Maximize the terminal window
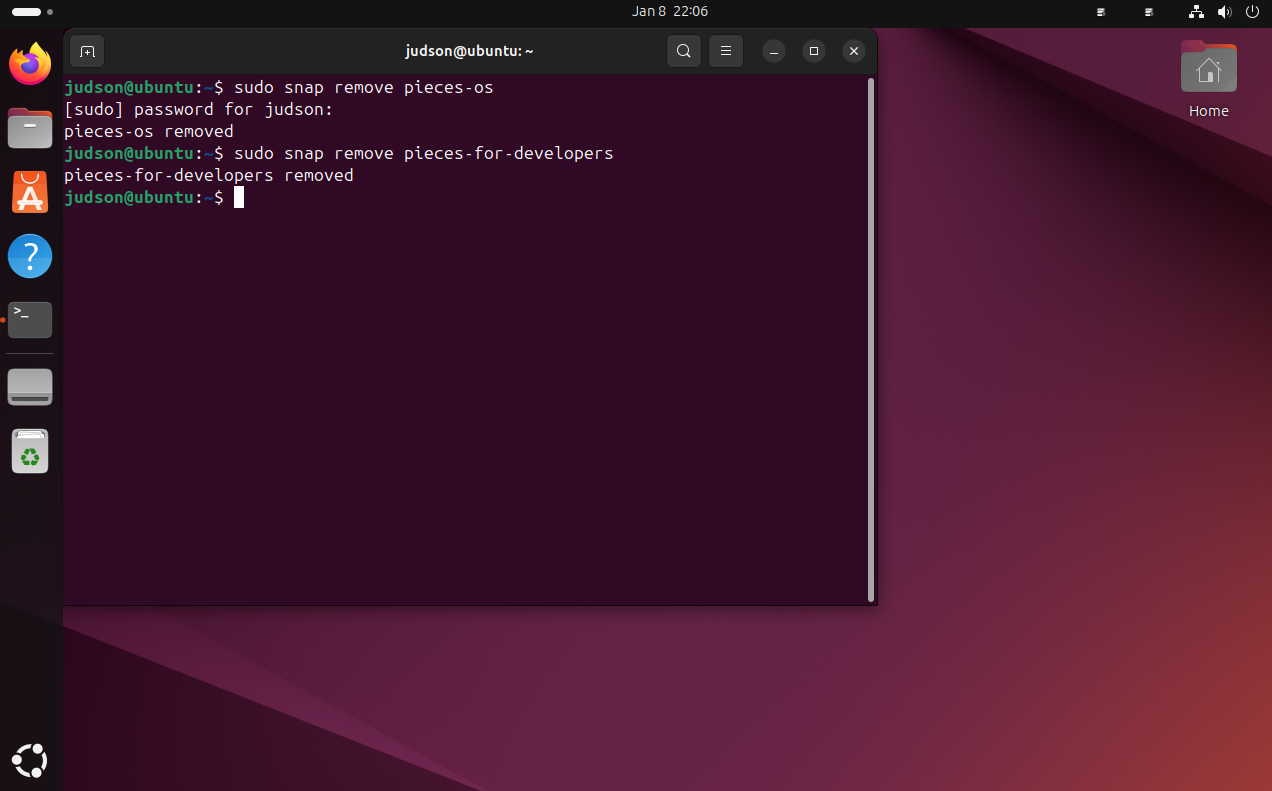The width and height of the screenshot is (1272, 791). coord(814,51)
